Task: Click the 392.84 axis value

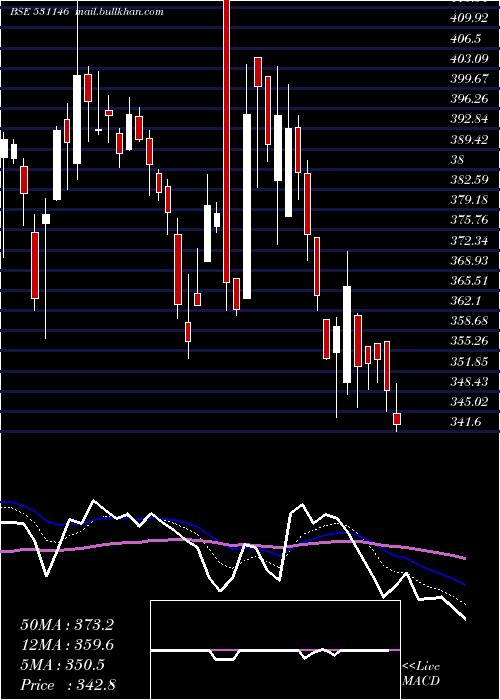Action: click(469, 119)
